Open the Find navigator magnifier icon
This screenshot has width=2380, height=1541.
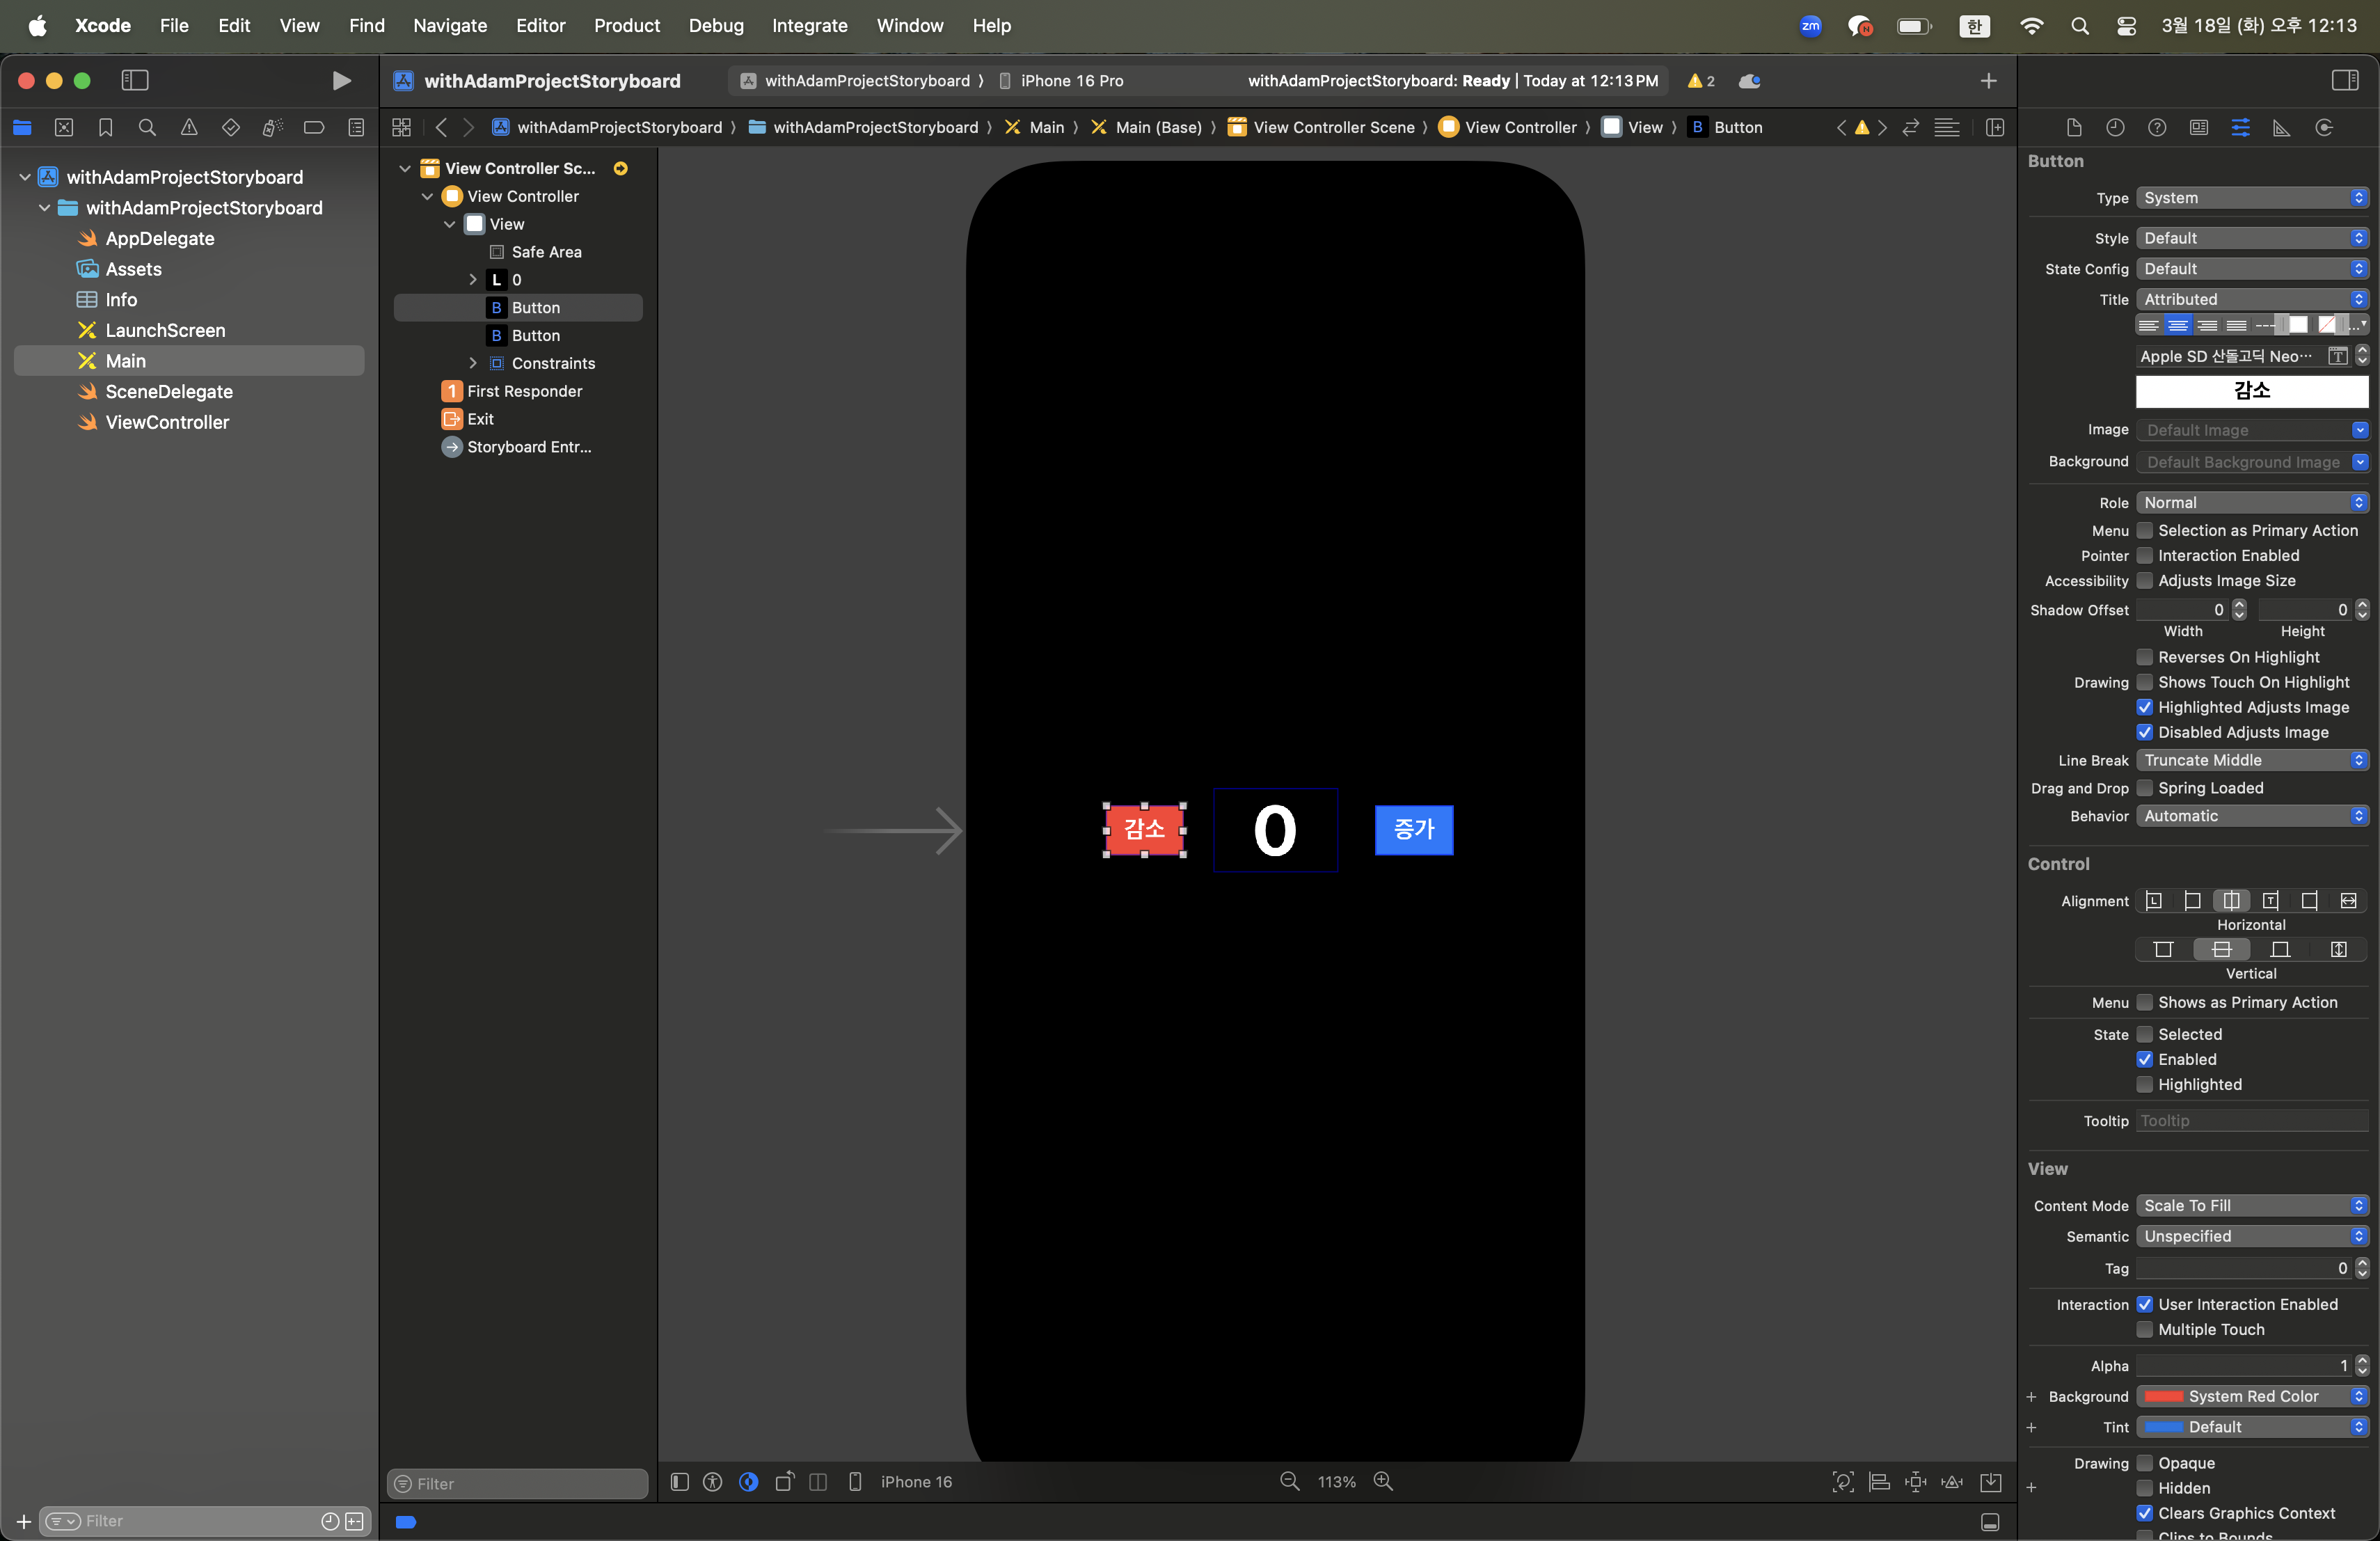tap(147, 127)
